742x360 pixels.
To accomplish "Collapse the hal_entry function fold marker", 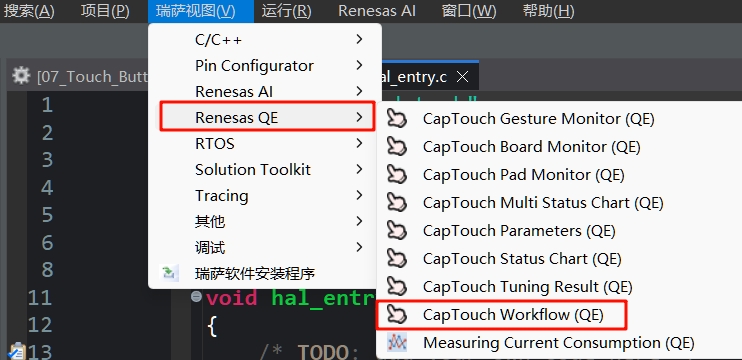I will (x=196, y=297).
